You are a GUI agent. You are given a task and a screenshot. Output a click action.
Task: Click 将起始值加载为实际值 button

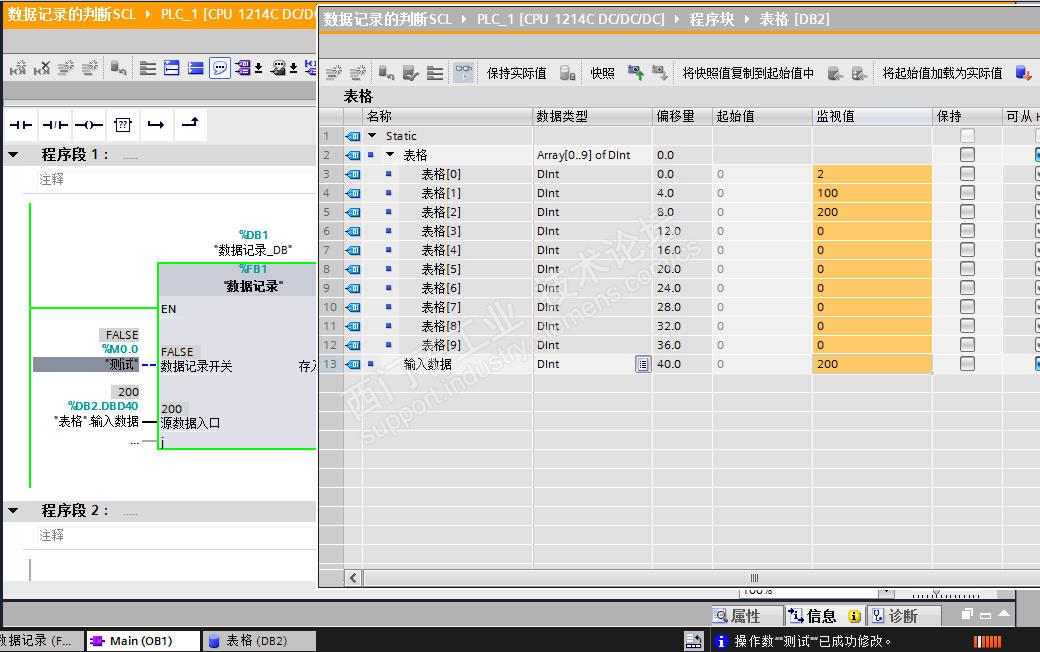[x=942, y=73]
